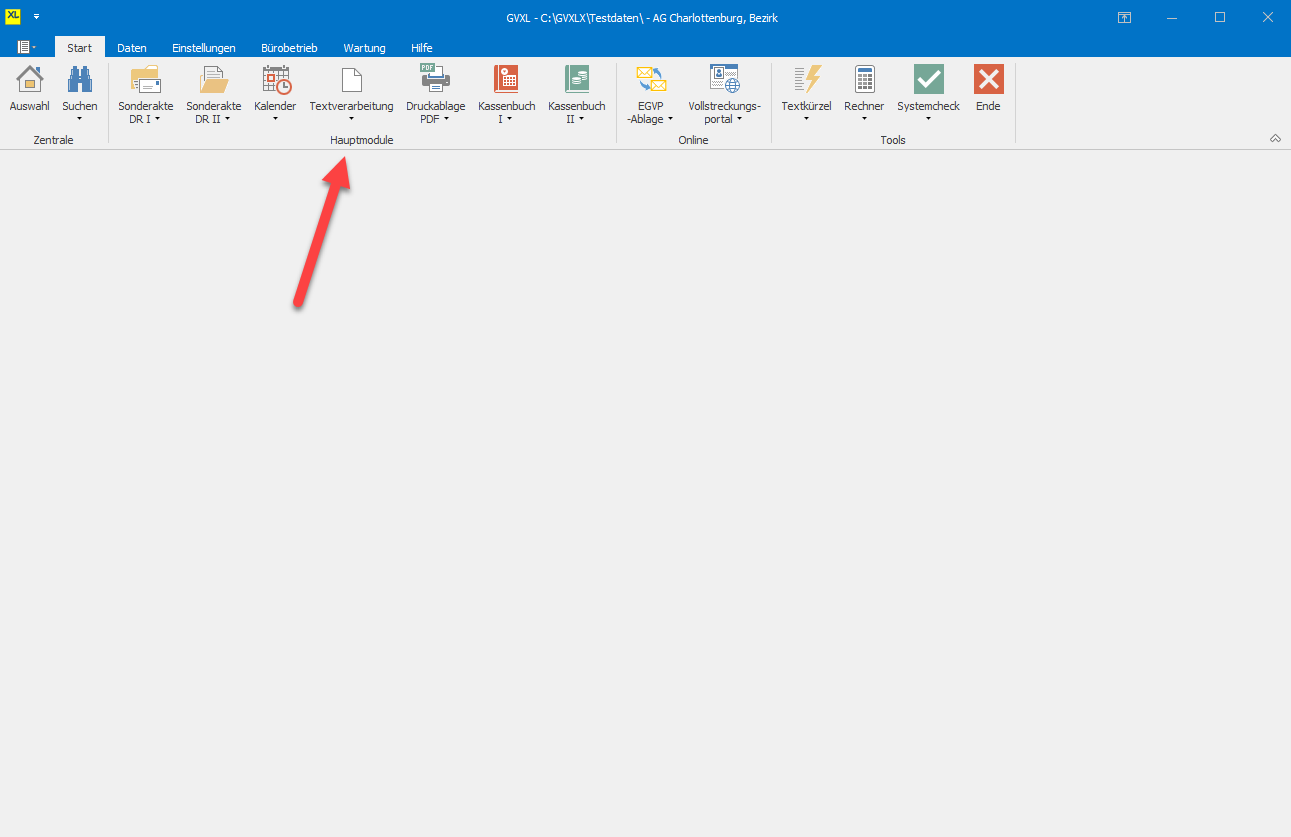This screenshot has width=1291, height=837.
Task: Collapse the ribbon with the chevron
Action: [x=1275, y=139]
